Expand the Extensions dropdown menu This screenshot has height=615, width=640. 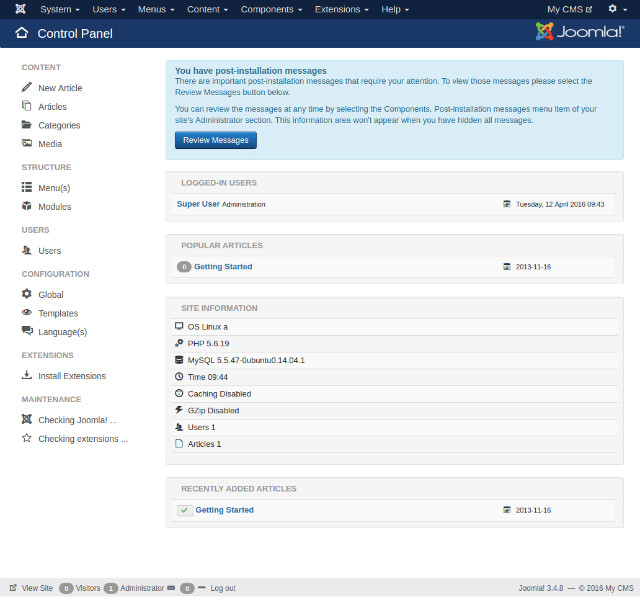coord(342,9)
